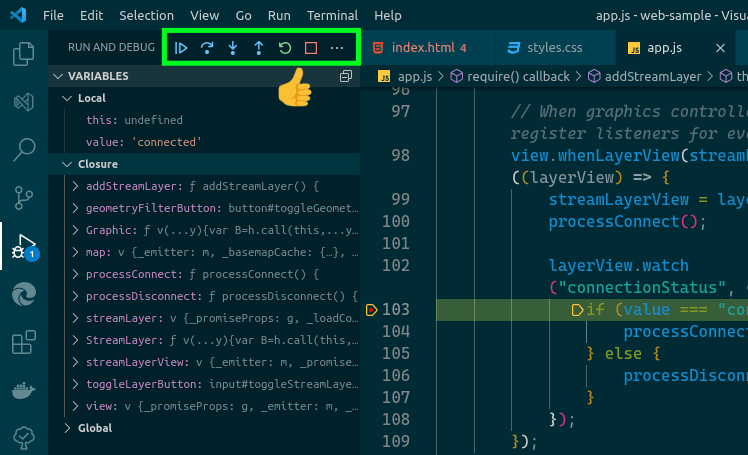Stop the debugging session
This screenshot has width=748, height=455.
[x=311, y=47]
